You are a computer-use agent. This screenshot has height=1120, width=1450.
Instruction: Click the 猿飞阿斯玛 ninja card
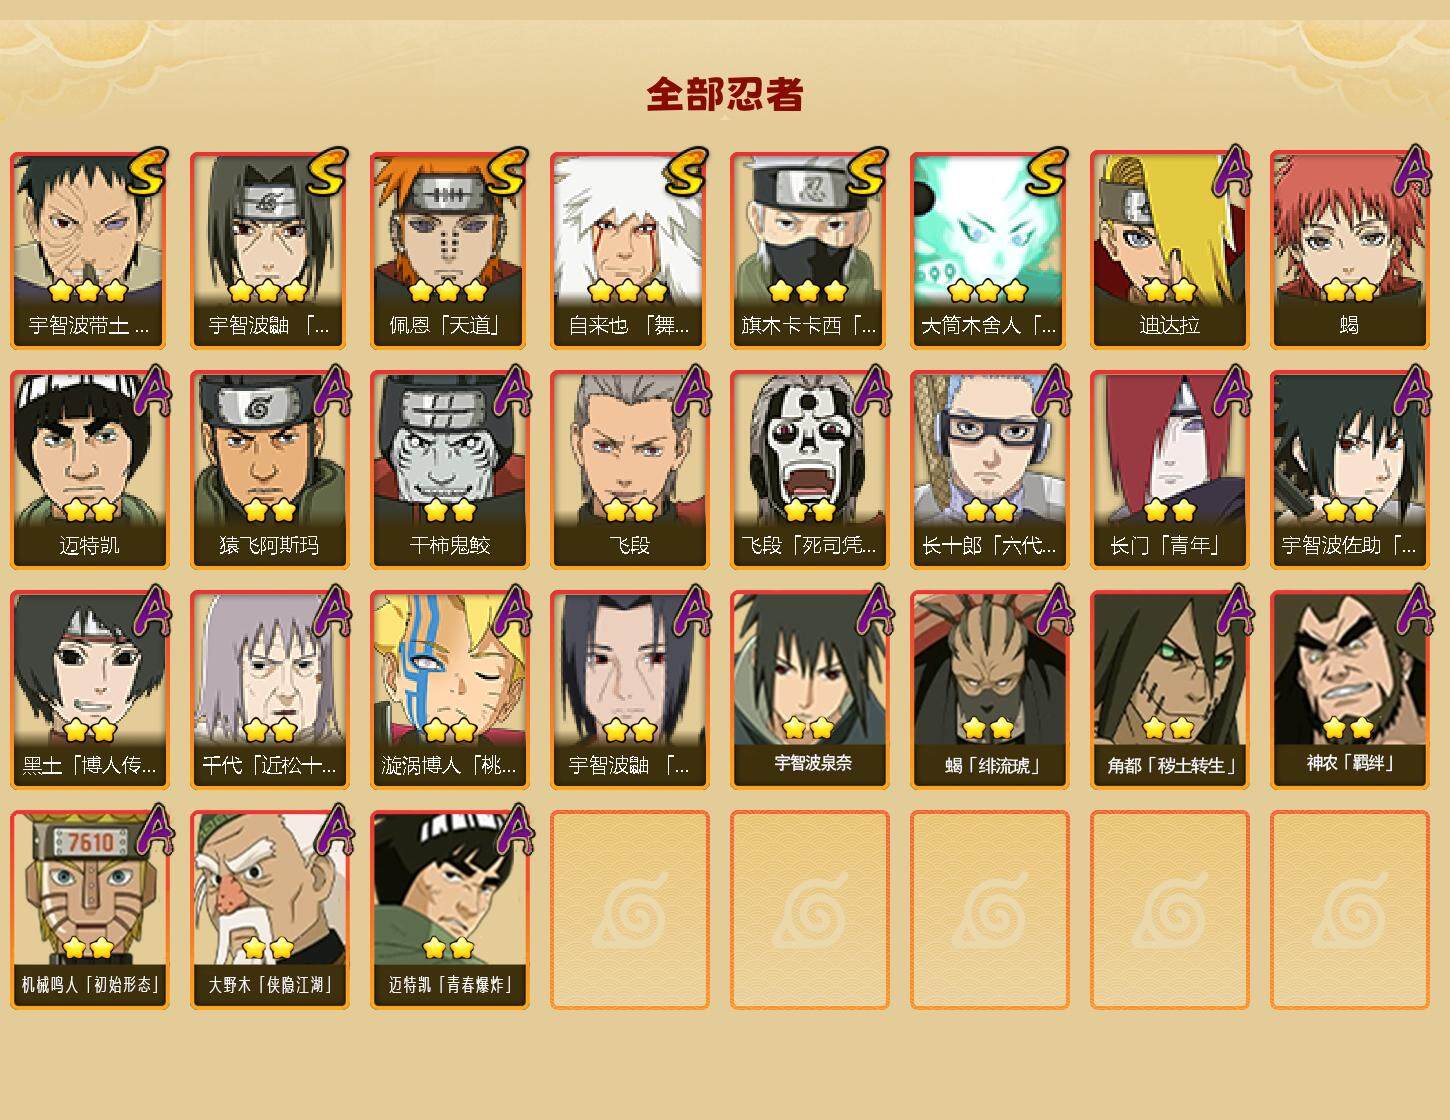(270, 470)
